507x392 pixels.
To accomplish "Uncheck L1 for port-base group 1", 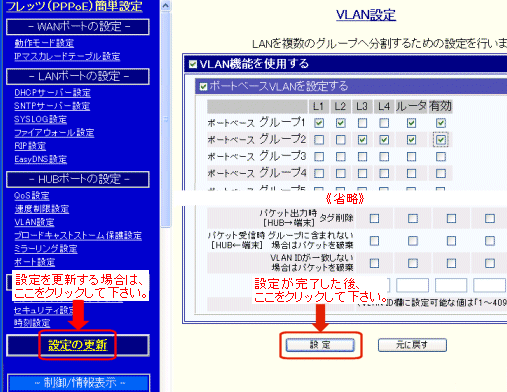I will pyautogui.click(x=319, y=123).
